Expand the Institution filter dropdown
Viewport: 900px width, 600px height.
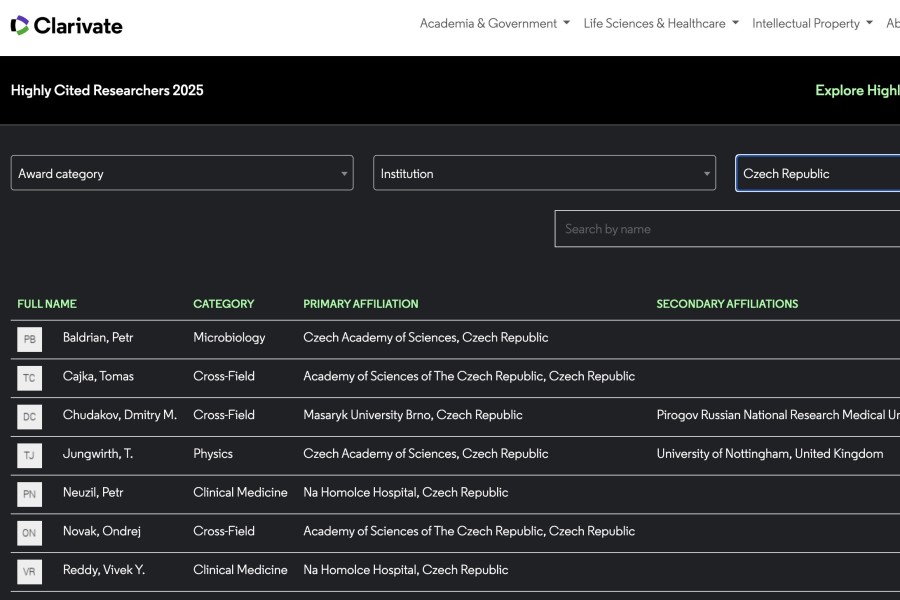[x=544, y=173]
